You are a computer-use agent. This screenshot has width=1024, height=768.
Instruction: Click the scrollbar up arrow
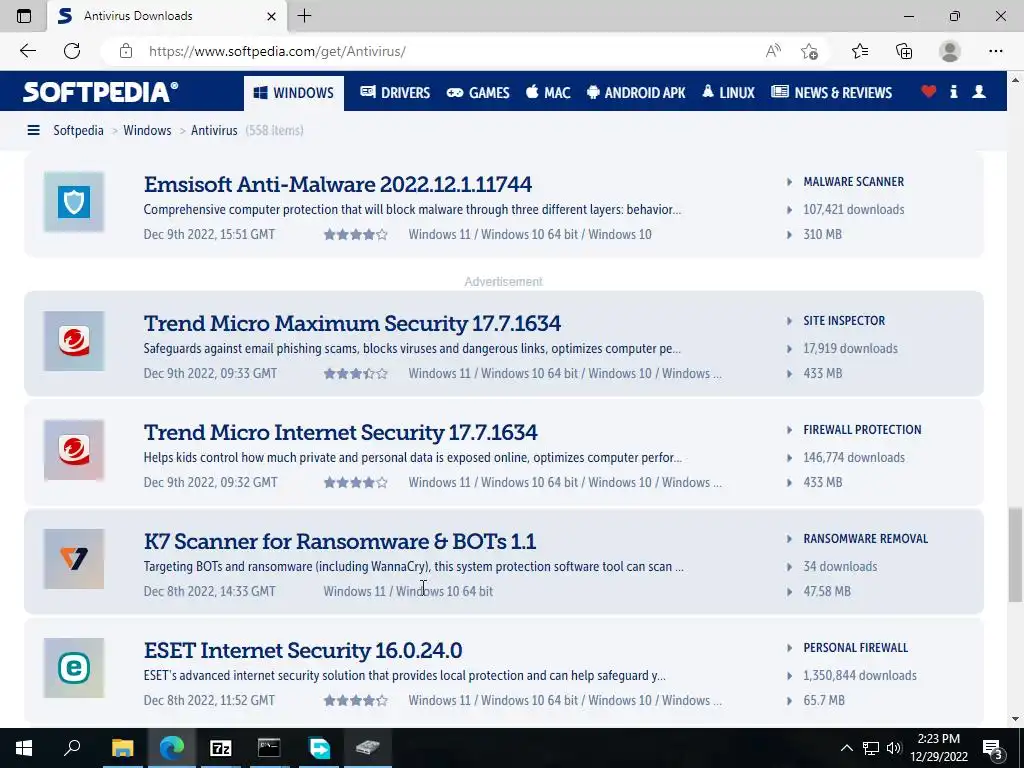1015,80
